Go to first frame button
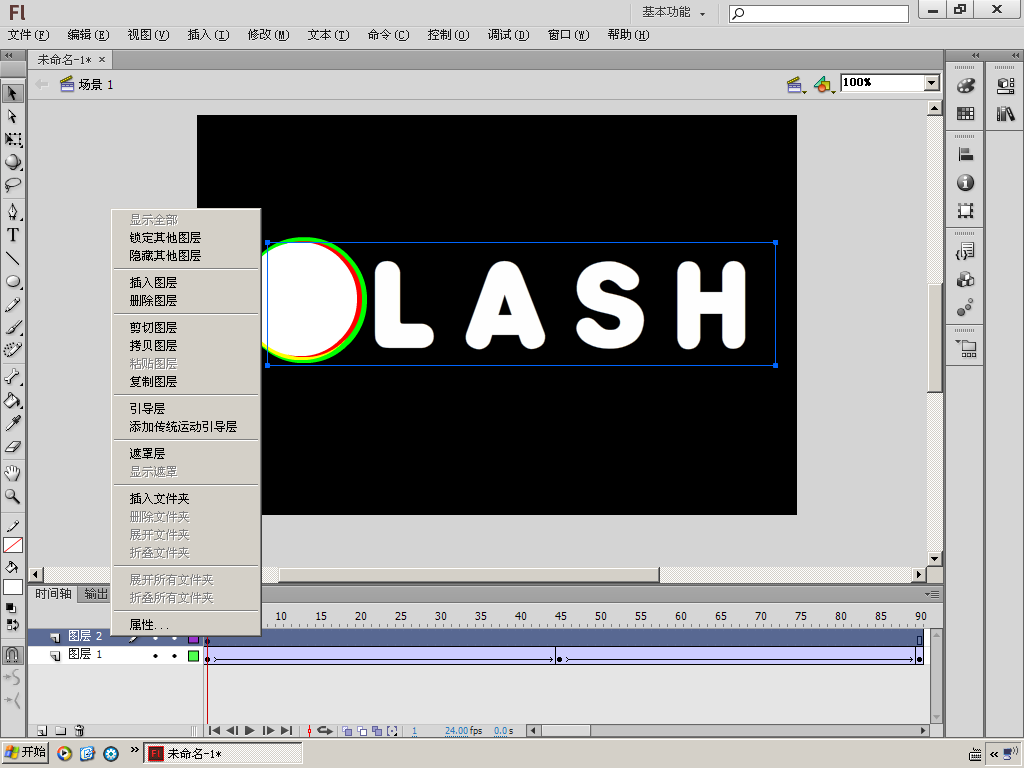Viewport: 1024px width, 768px height. point(213,731)
